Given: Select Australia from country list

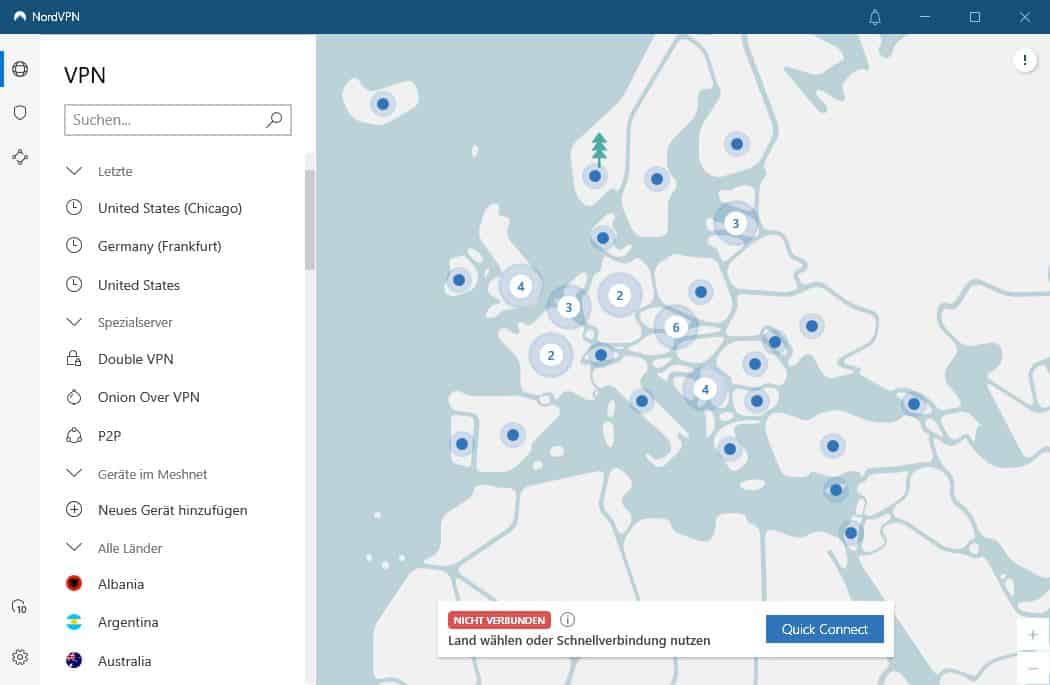Looking at the screenshot, I should tap(125, 661).
